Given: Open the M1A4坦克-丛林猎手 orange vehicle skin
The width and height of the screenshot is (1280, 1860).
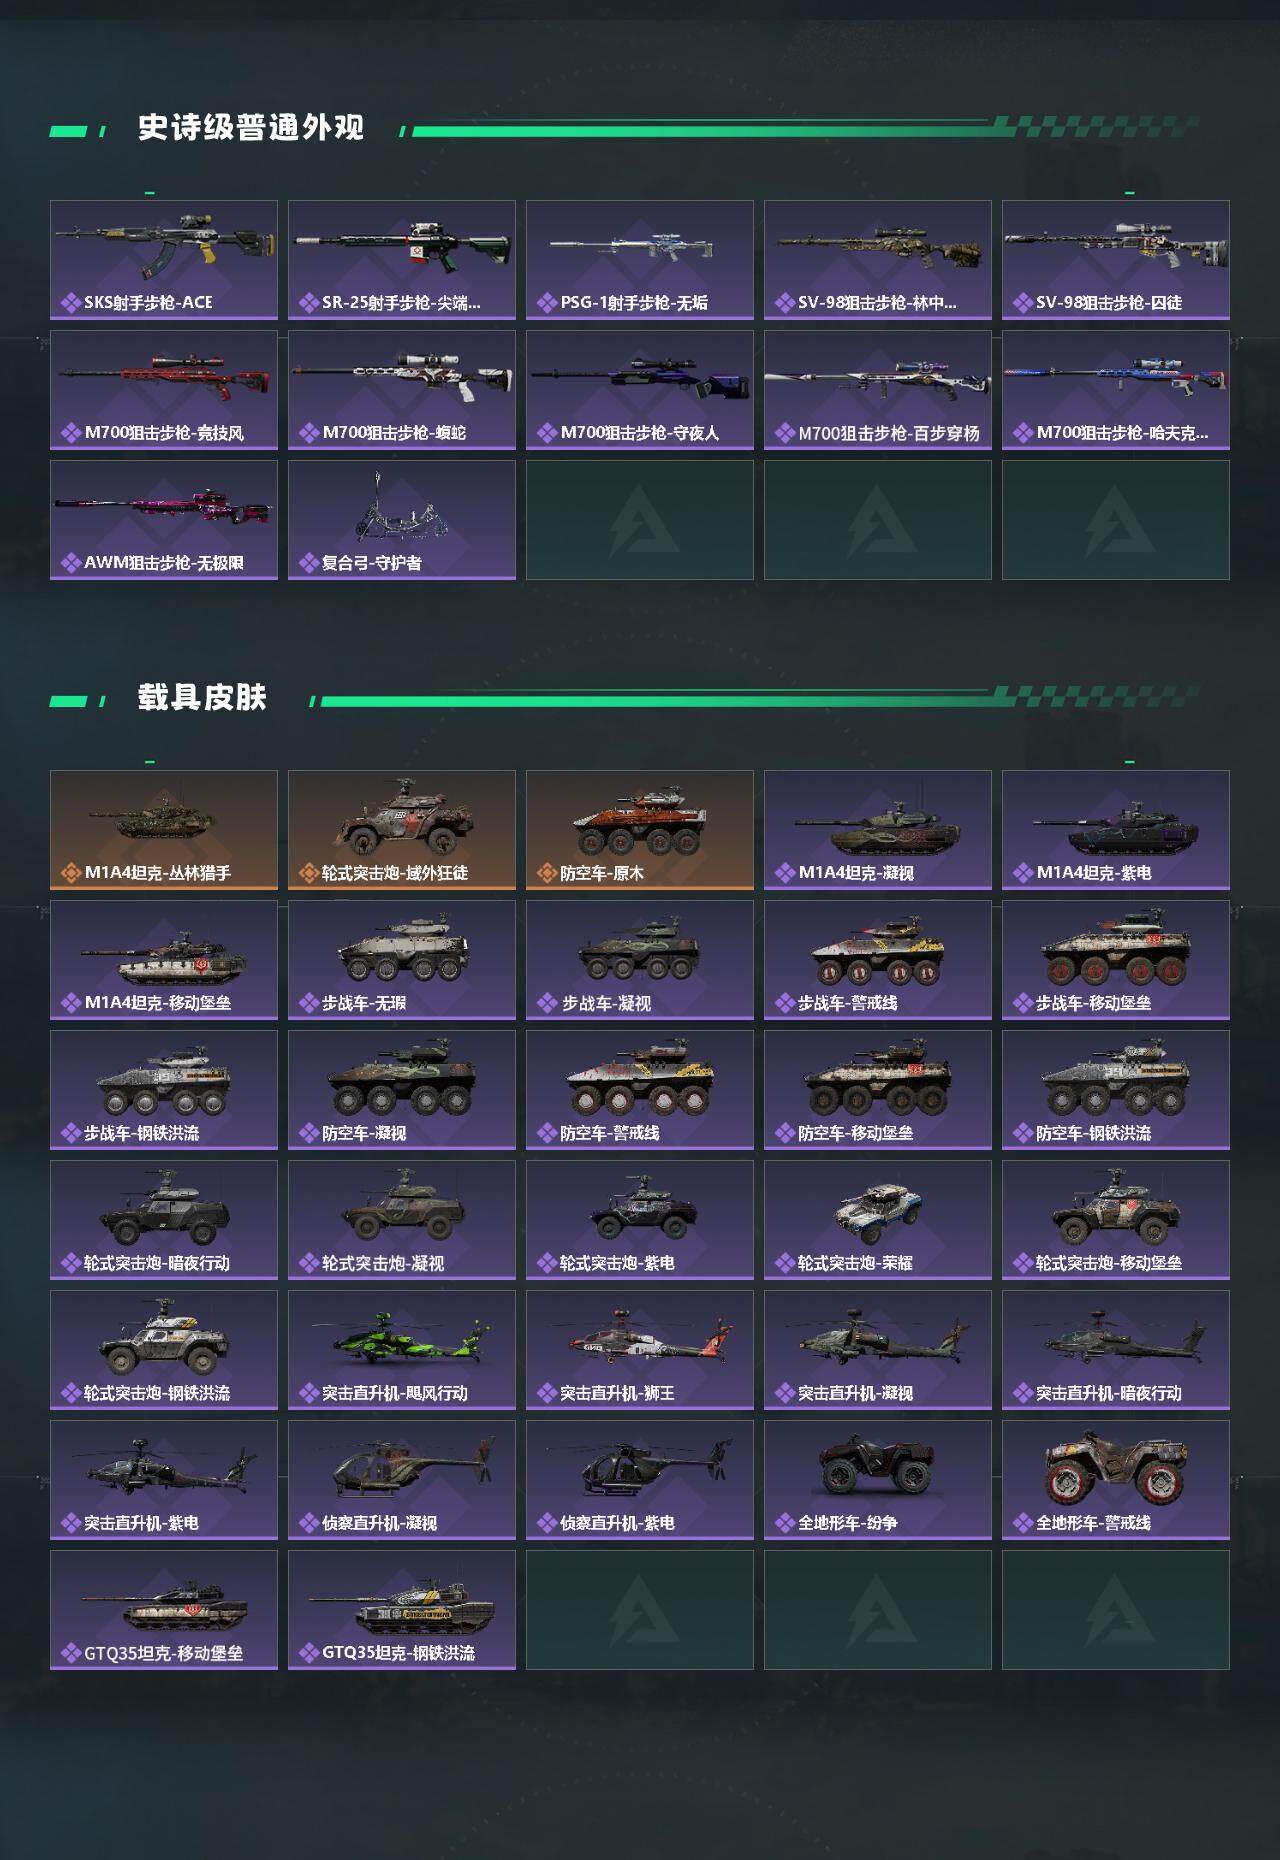Looking at the screenshot, I should [x=164, y=830].
